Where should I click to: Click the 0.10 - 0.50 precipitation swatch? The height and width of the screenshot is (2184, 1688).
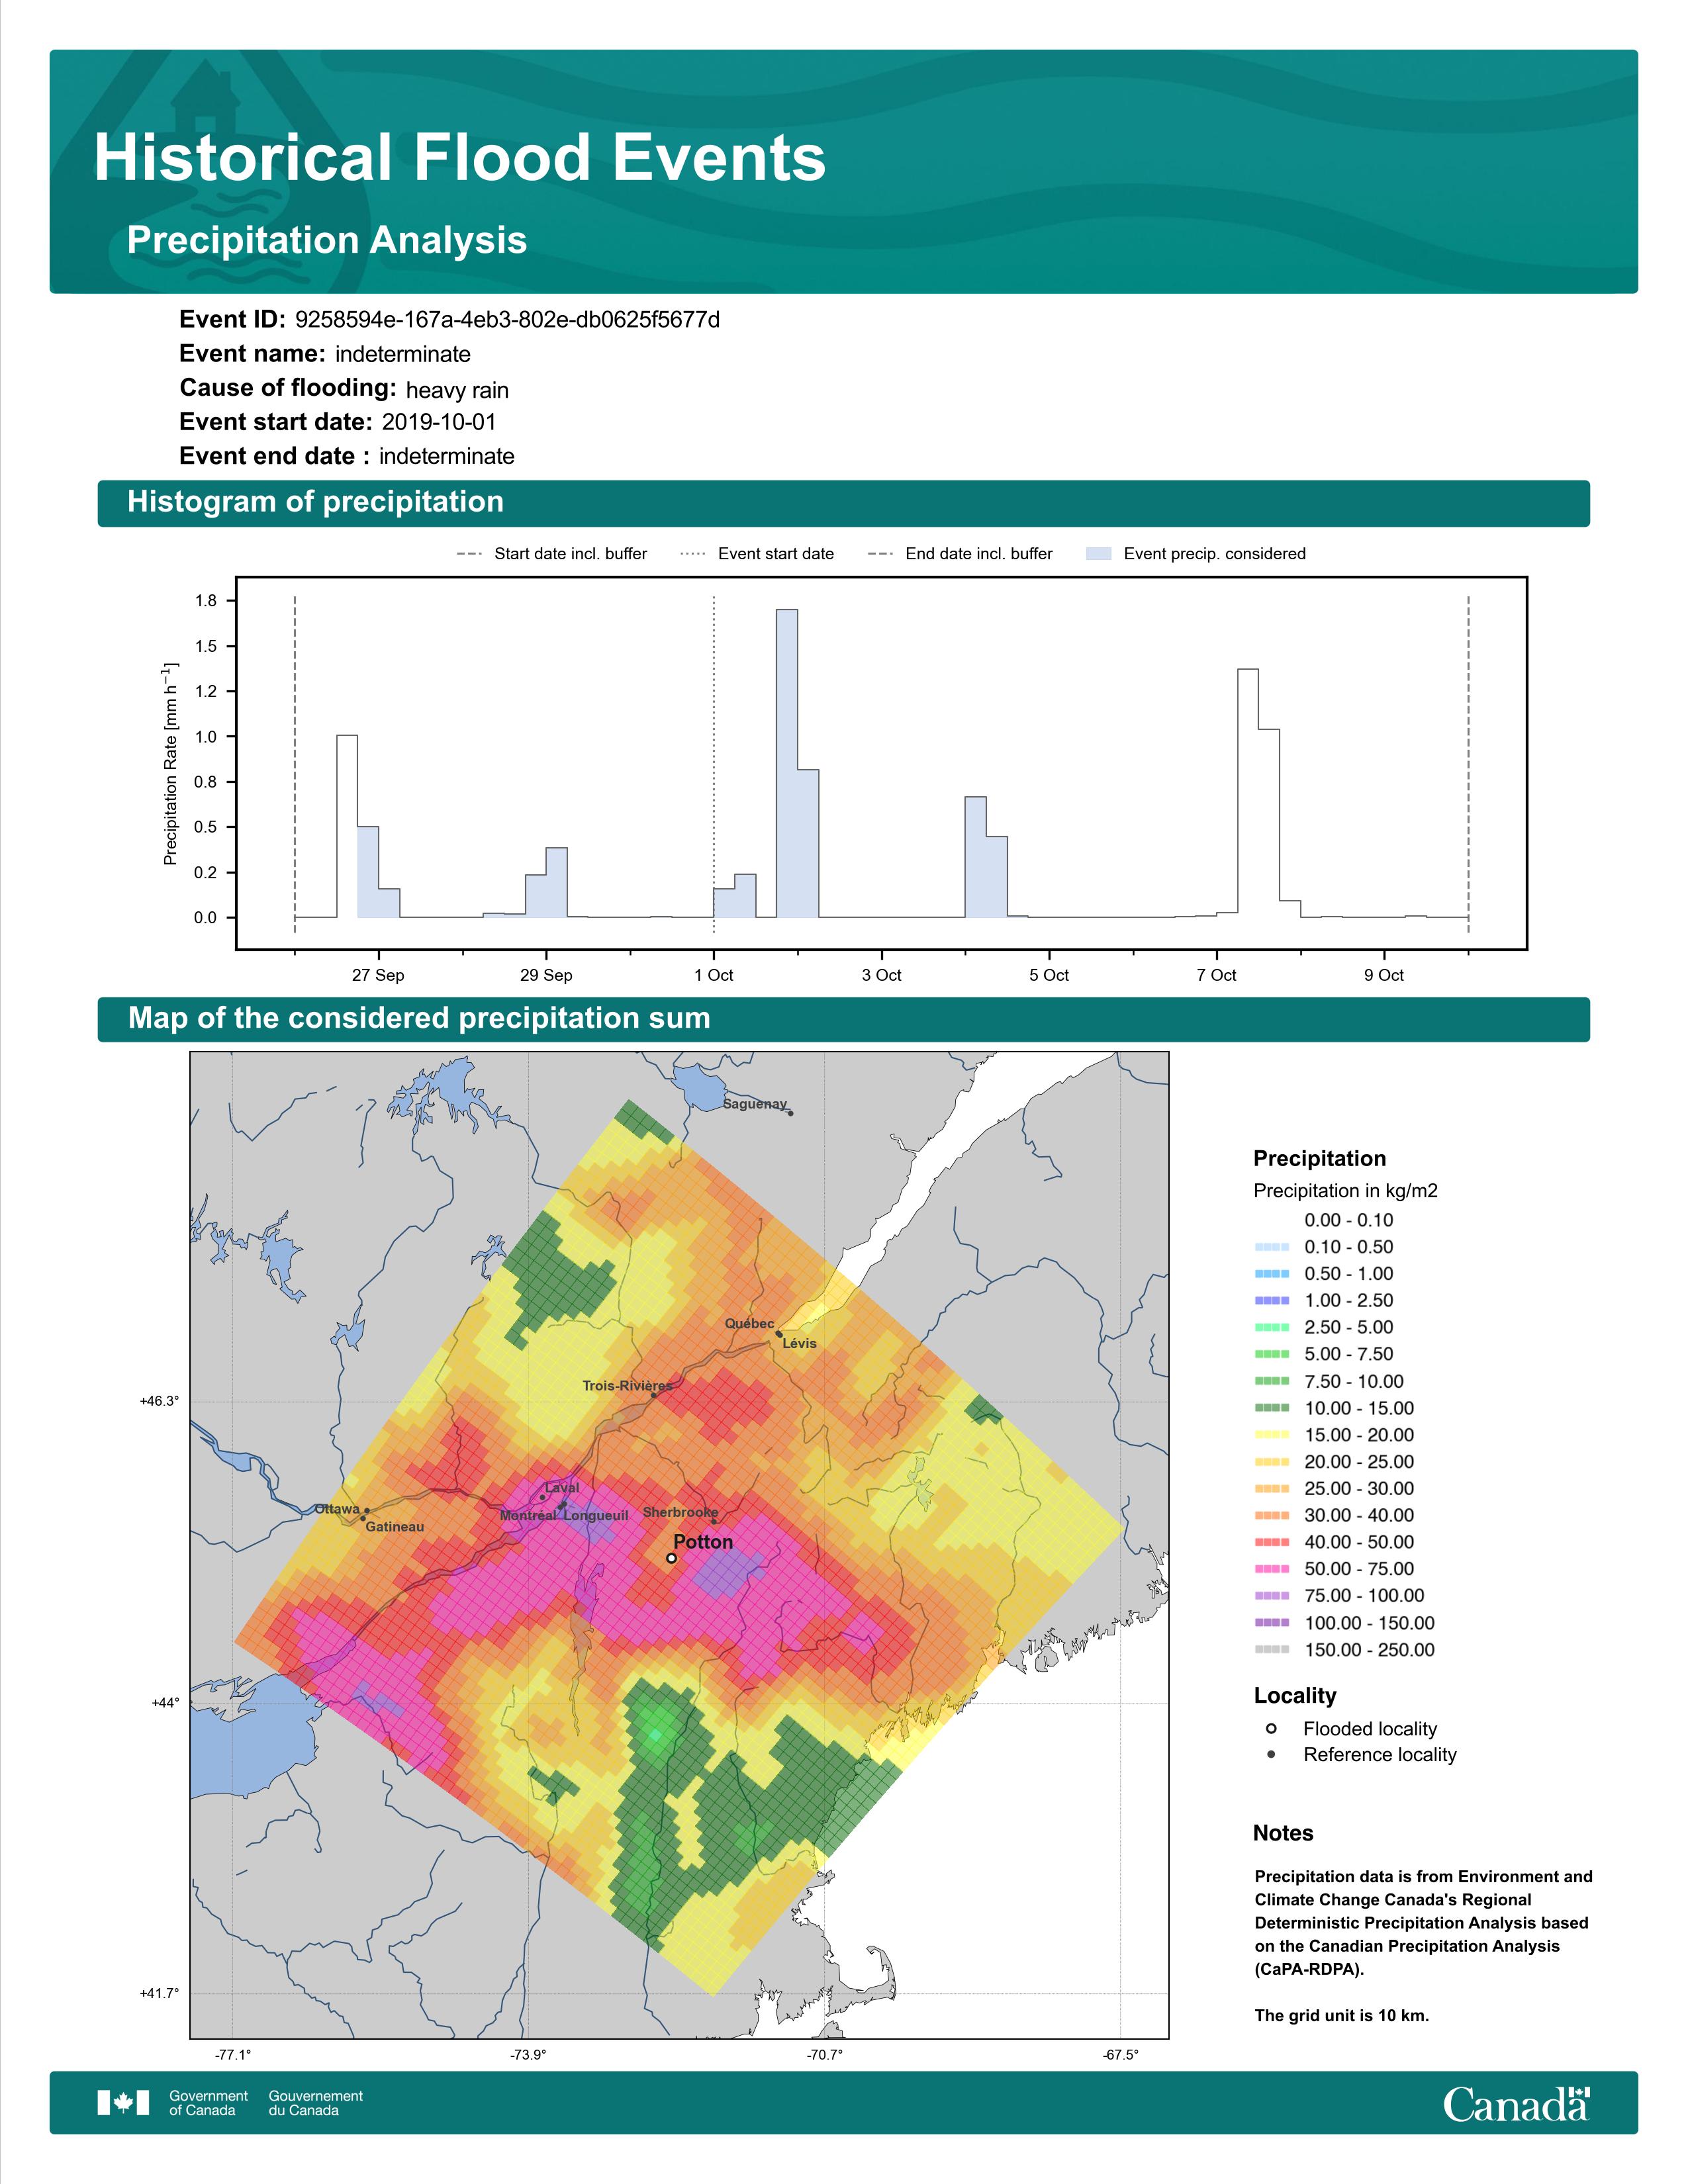point(1272,1247)
